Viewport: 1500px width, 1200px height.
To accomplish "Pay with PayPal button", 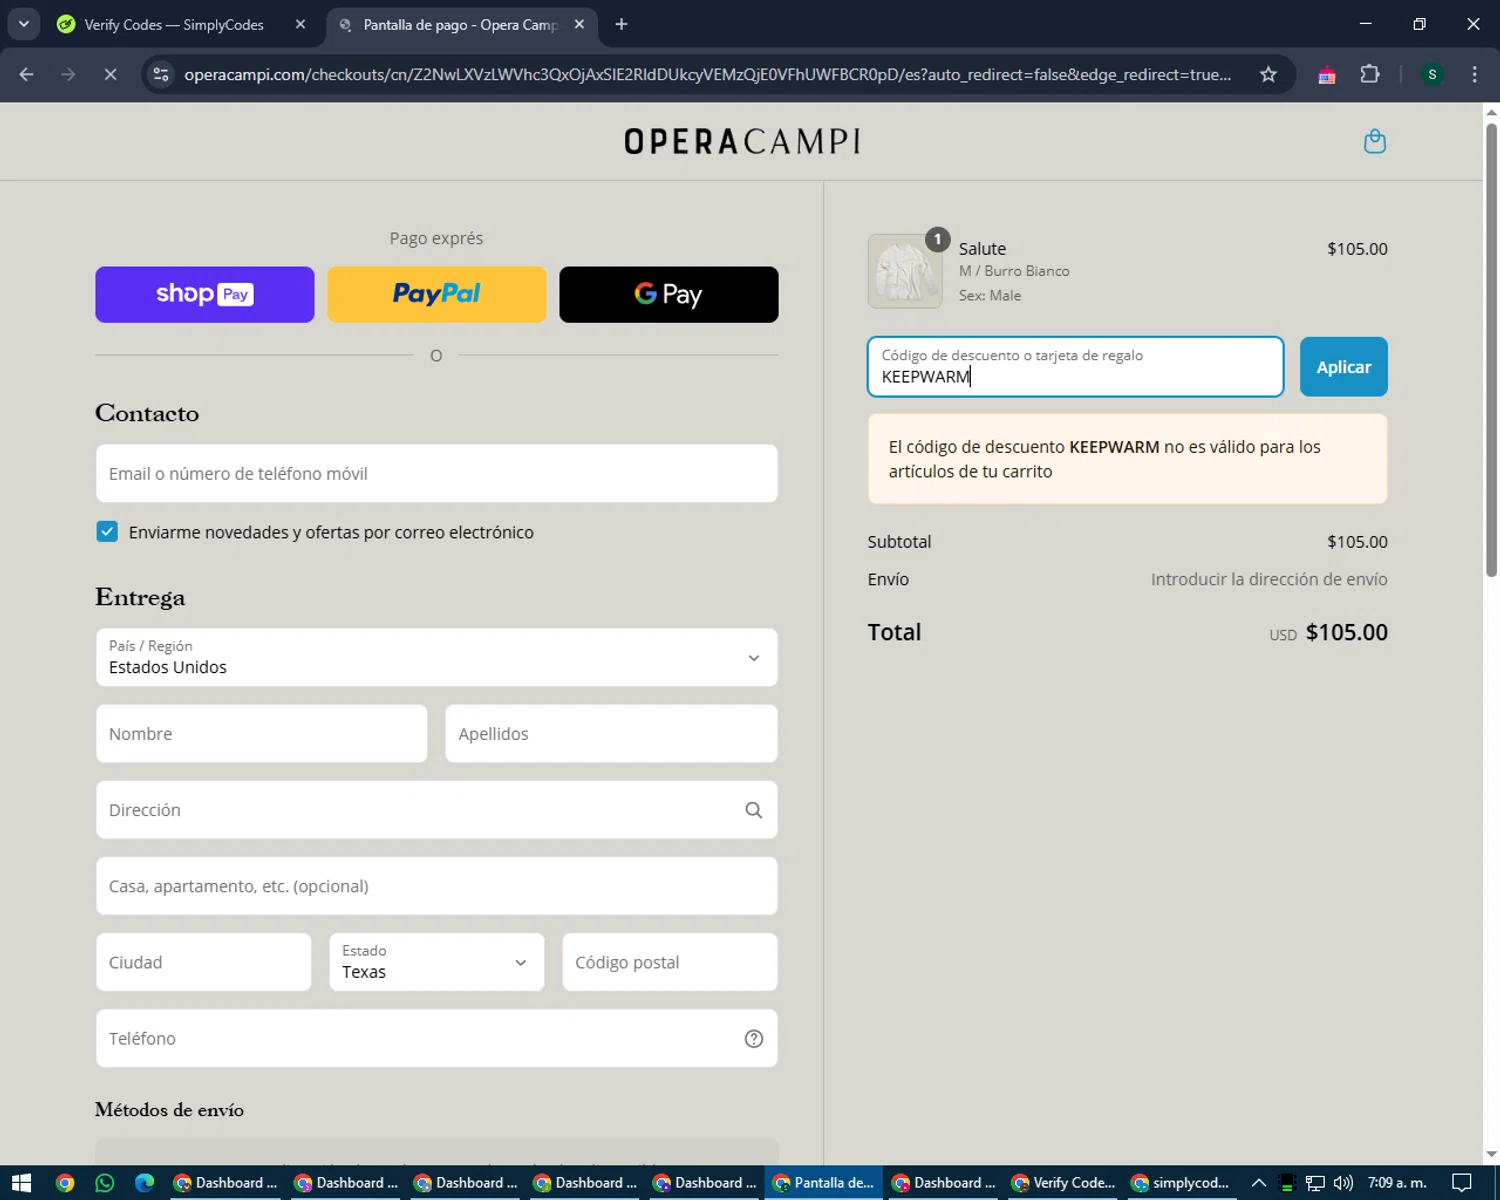I will tap(437, 294).
